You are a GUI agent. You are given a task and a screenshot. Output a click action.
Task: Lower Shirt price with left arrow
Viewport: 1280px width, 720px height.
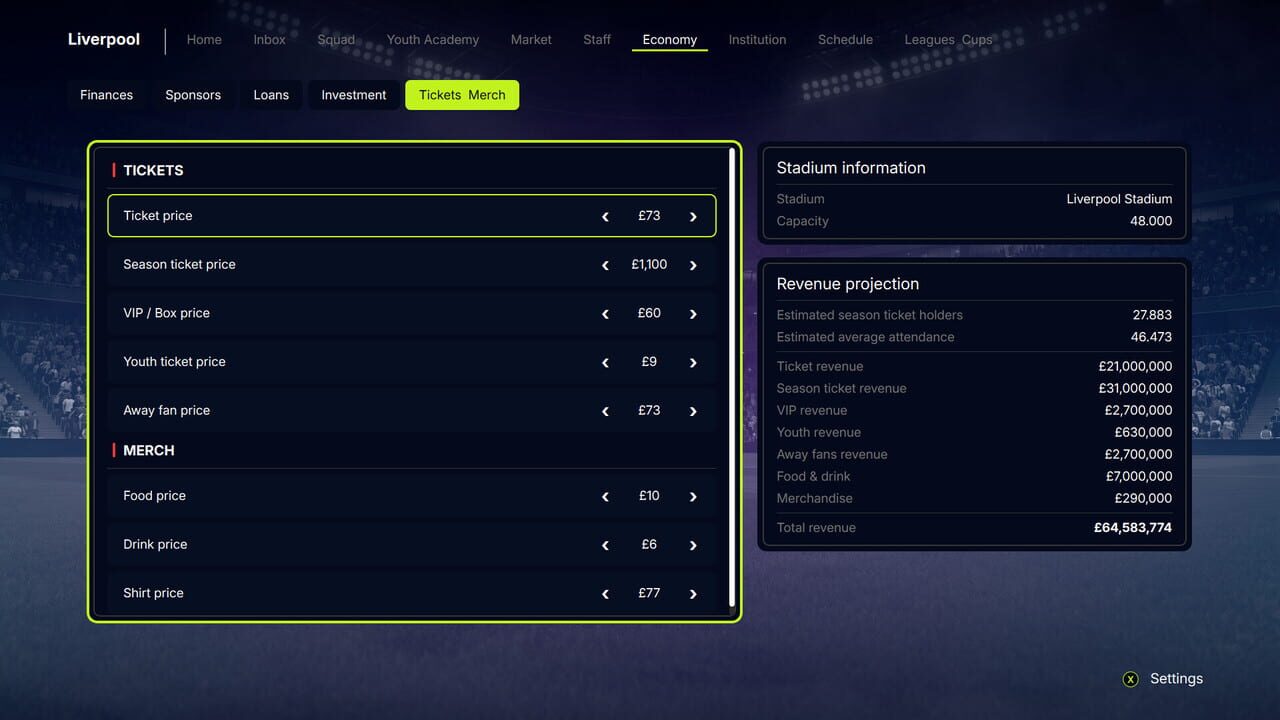coord(605,594)
